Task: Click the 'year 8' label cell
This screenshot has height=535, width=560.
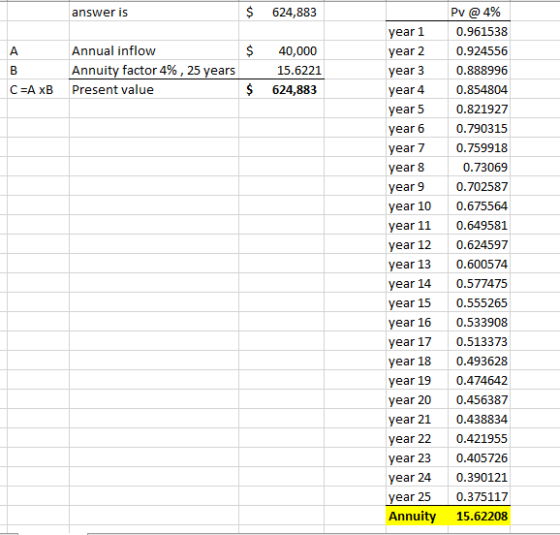Action: [417, 167]
